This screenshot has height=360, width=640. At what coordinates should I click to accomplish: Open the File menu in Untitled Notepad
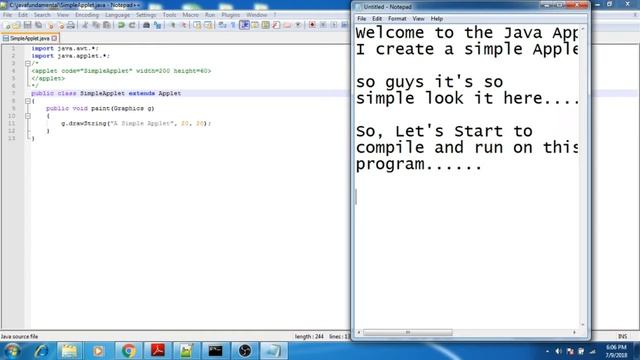(362, 19)
